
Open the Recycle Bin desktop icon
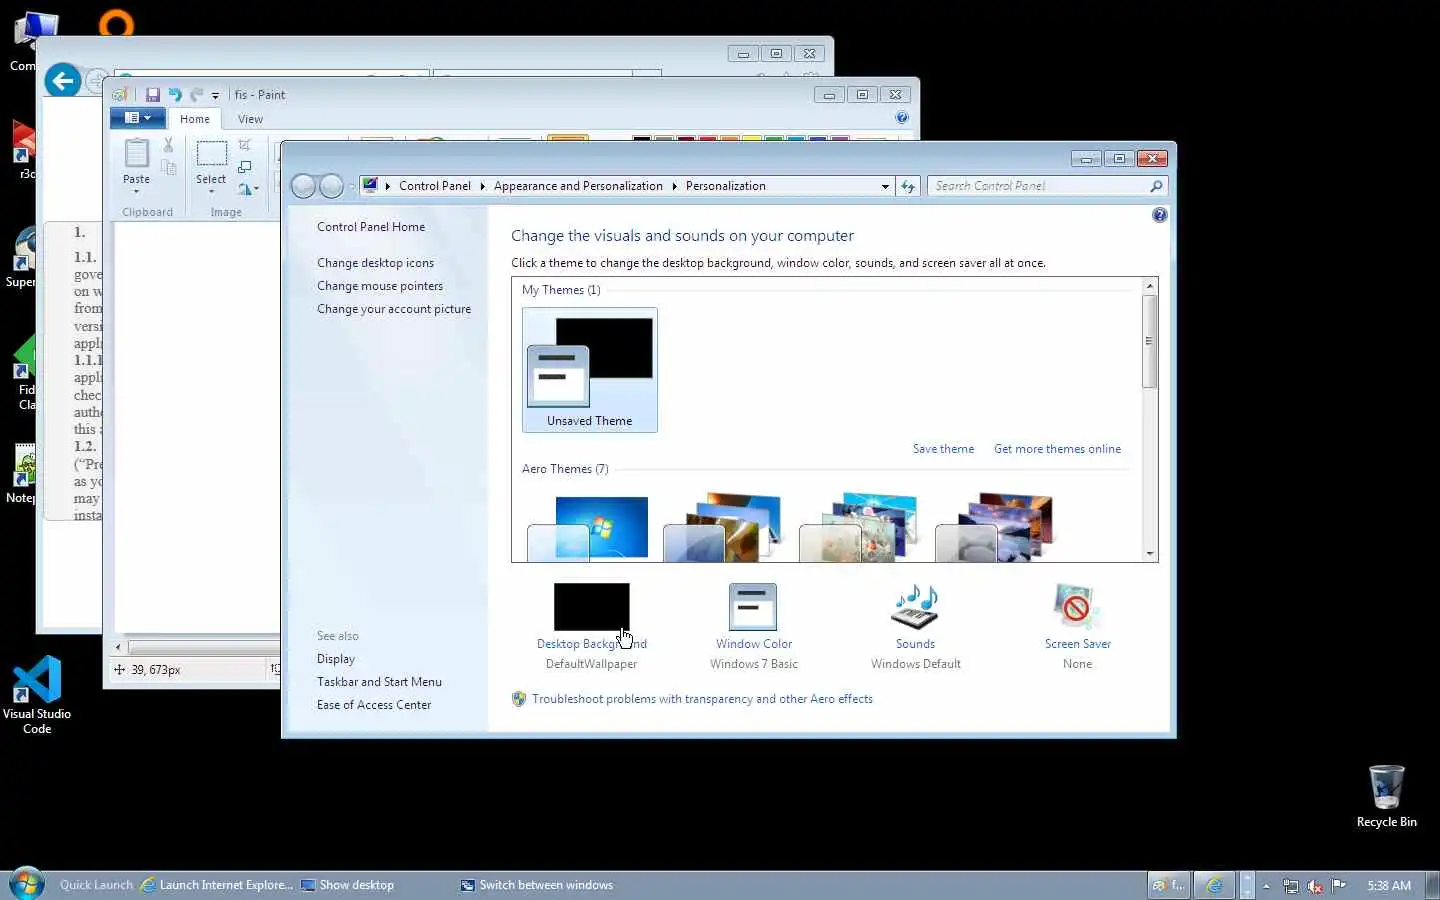pos(1386,797)
